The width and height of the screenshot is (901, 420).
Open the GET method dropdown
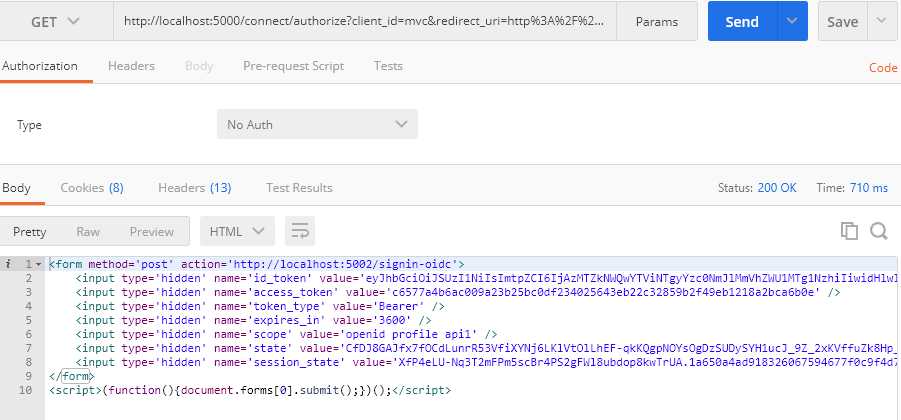tap(56, 21)
